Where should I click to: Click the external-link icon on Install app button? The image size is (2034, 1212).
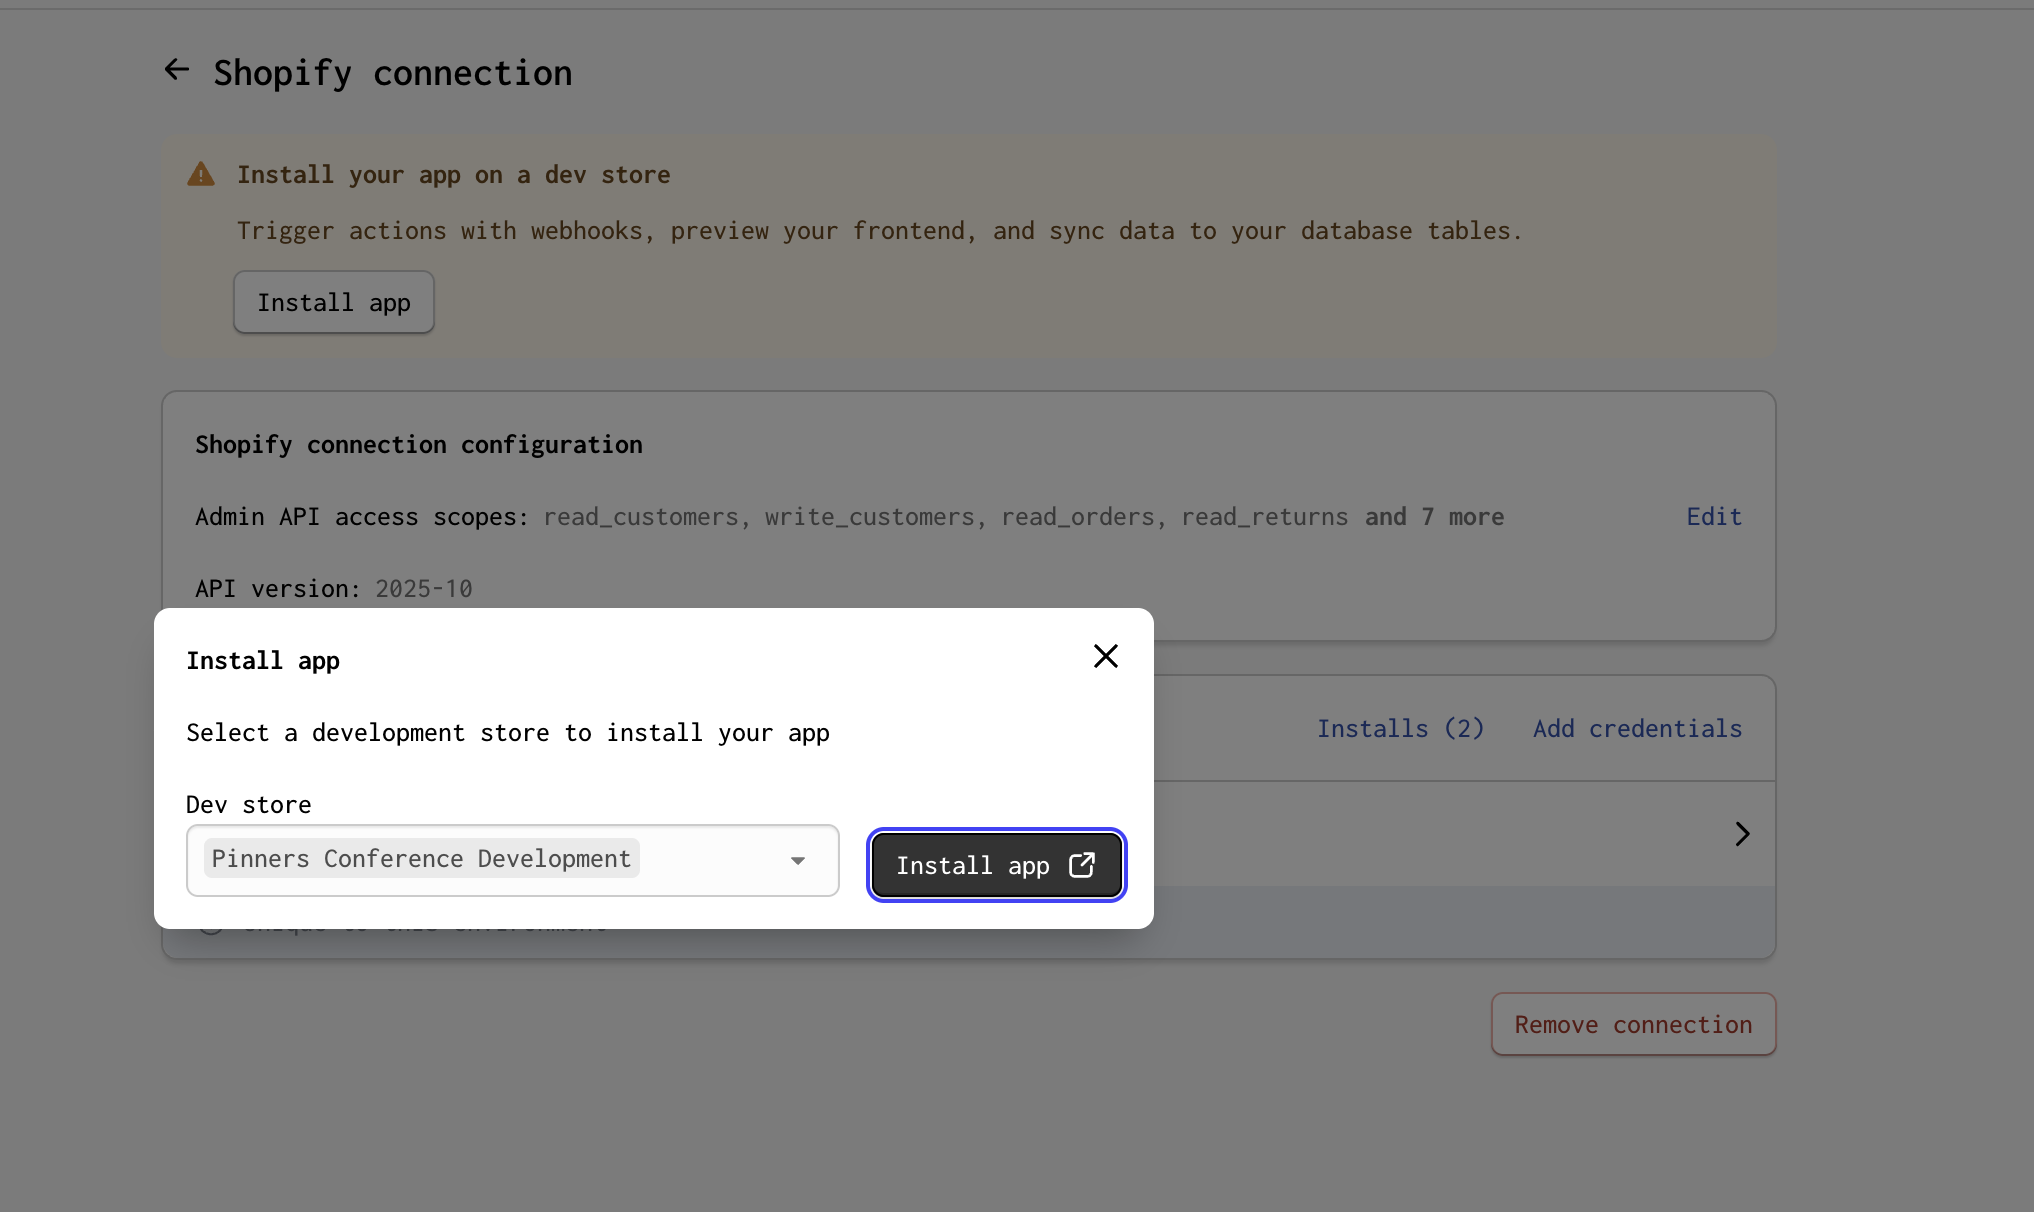(x=1082, y=865)
